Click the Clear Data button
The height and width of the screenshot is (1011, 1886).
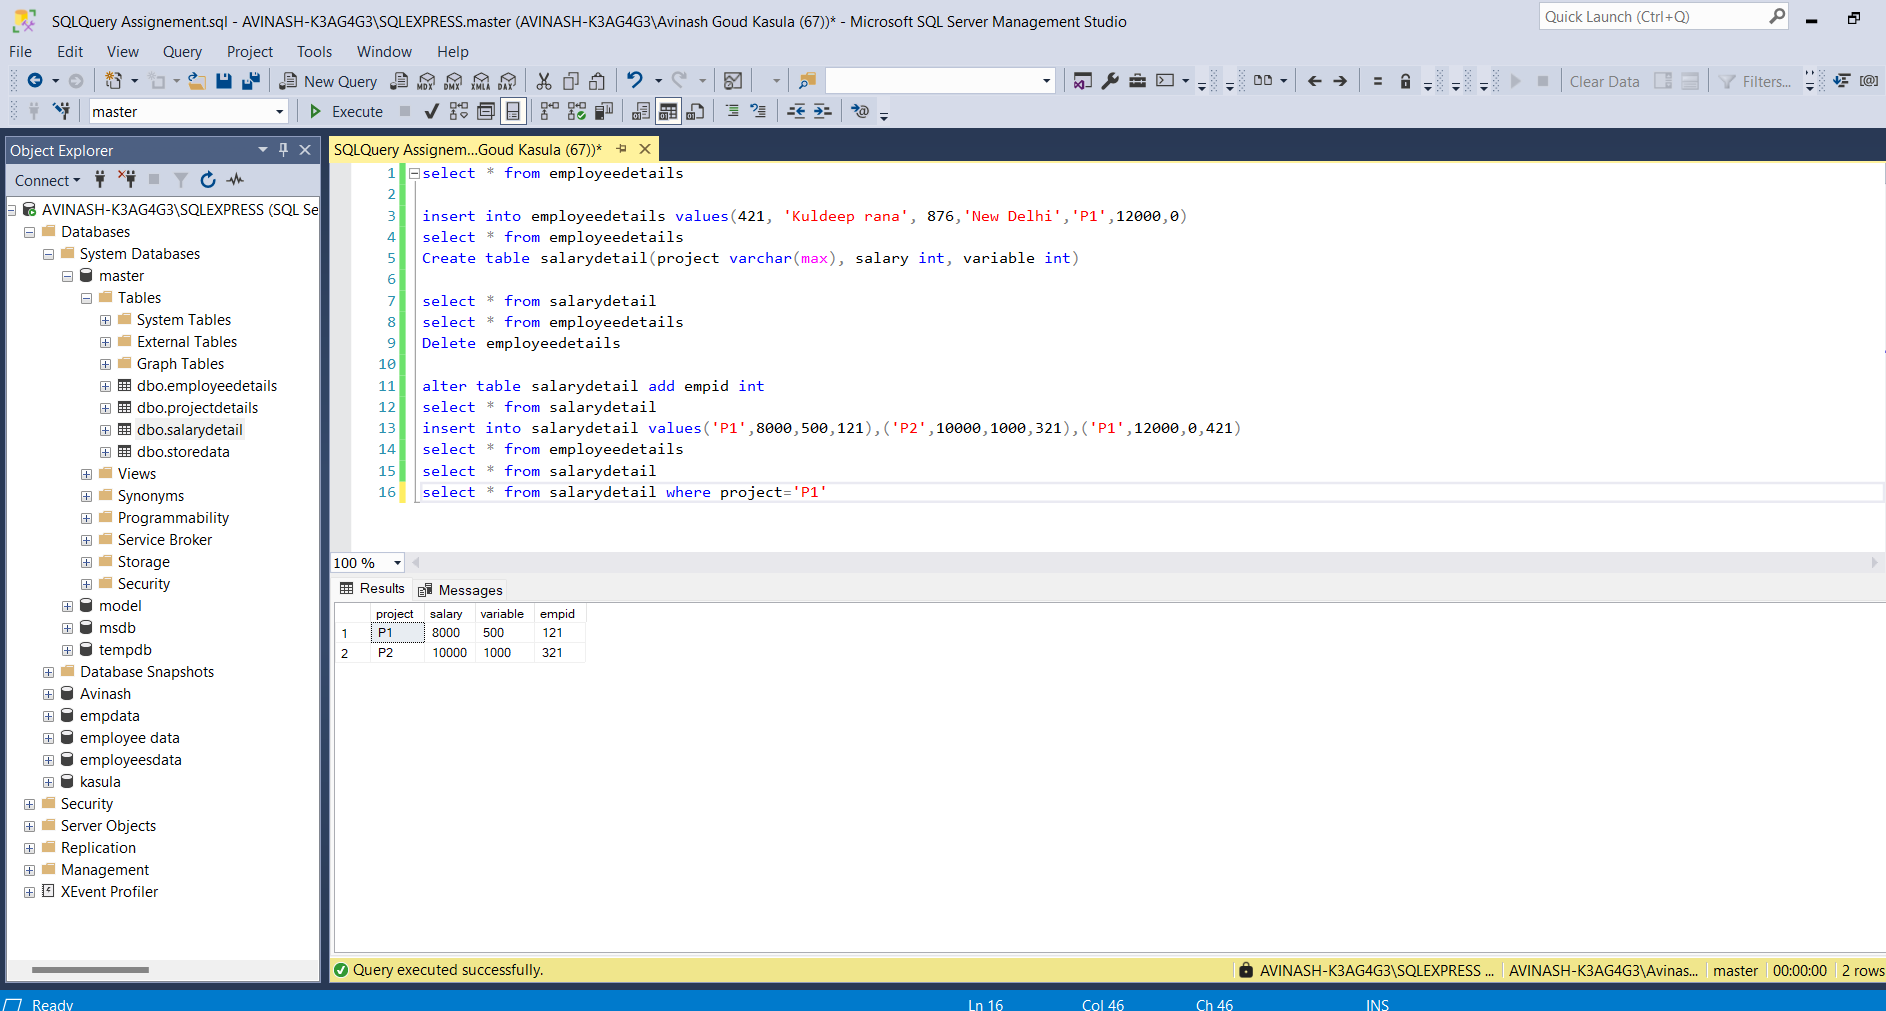tap(1603, 81)
